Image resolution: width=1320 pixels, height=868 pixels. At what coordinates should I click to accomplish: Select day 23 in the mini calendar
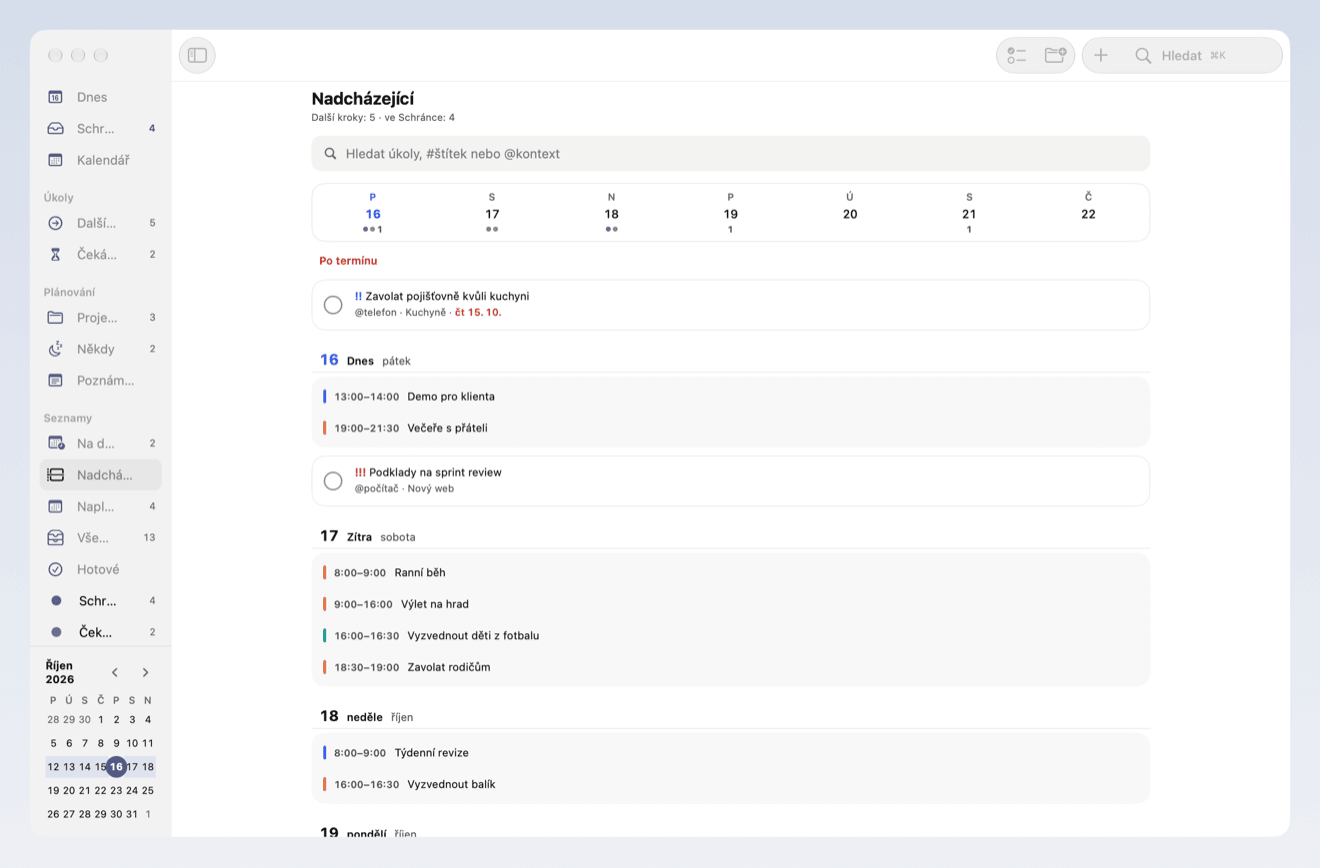(116, 790)
